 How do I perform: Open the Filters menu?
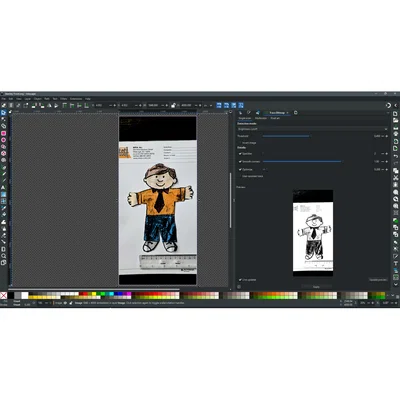(63, 99)
